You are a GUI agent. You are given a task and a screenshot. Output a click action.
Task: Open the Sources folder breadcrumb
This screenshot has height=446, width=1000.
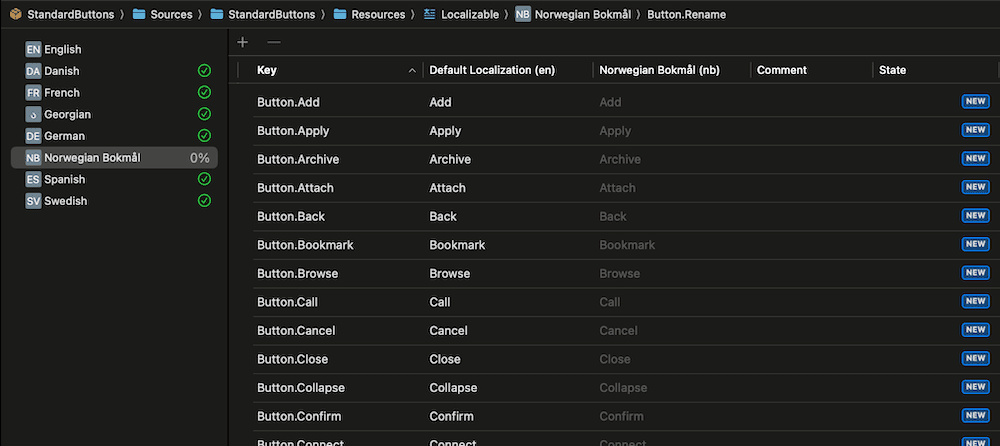[163, 14]
